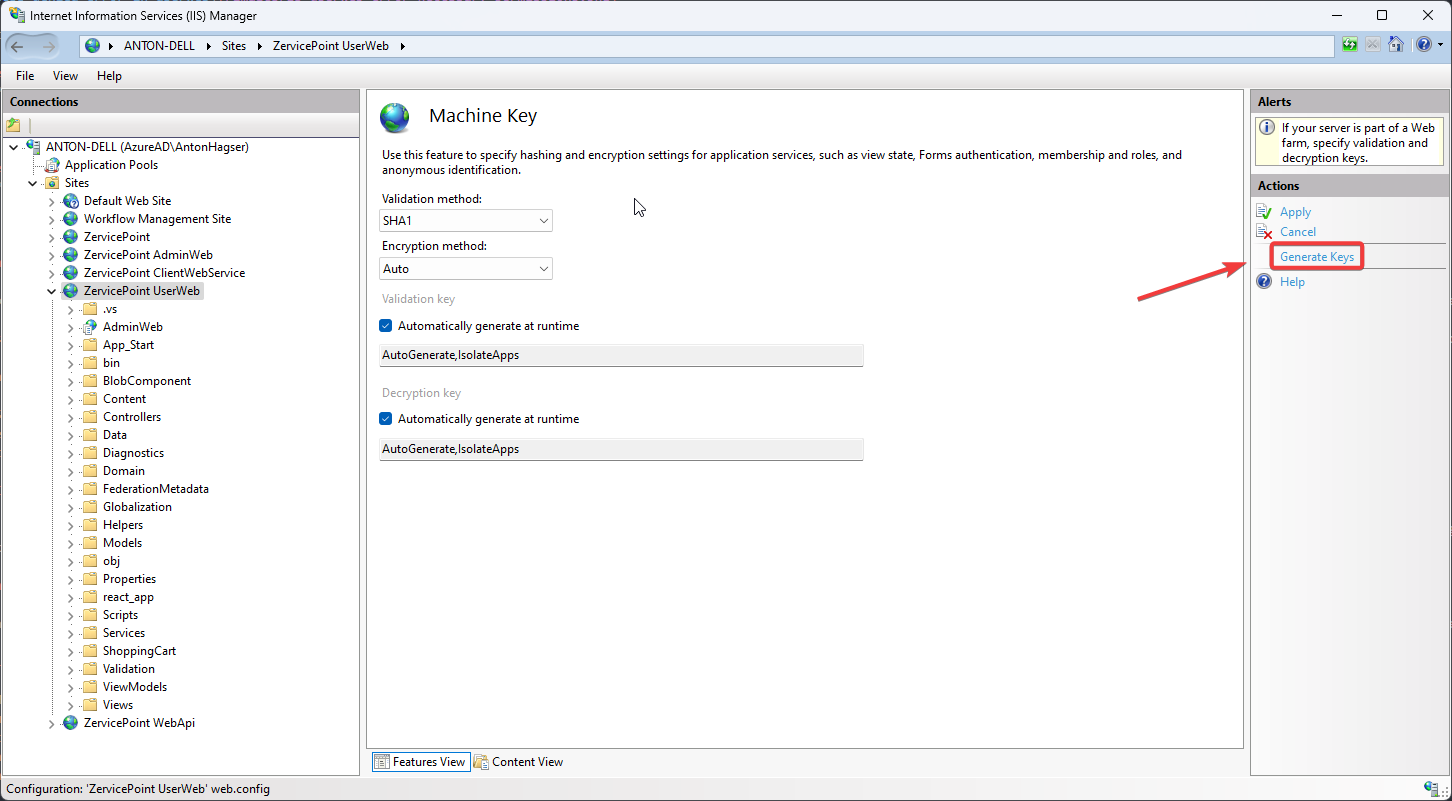Select the Application Pools node icon
The width and height of the screenshot is (1452, 801).
(51, 164)
